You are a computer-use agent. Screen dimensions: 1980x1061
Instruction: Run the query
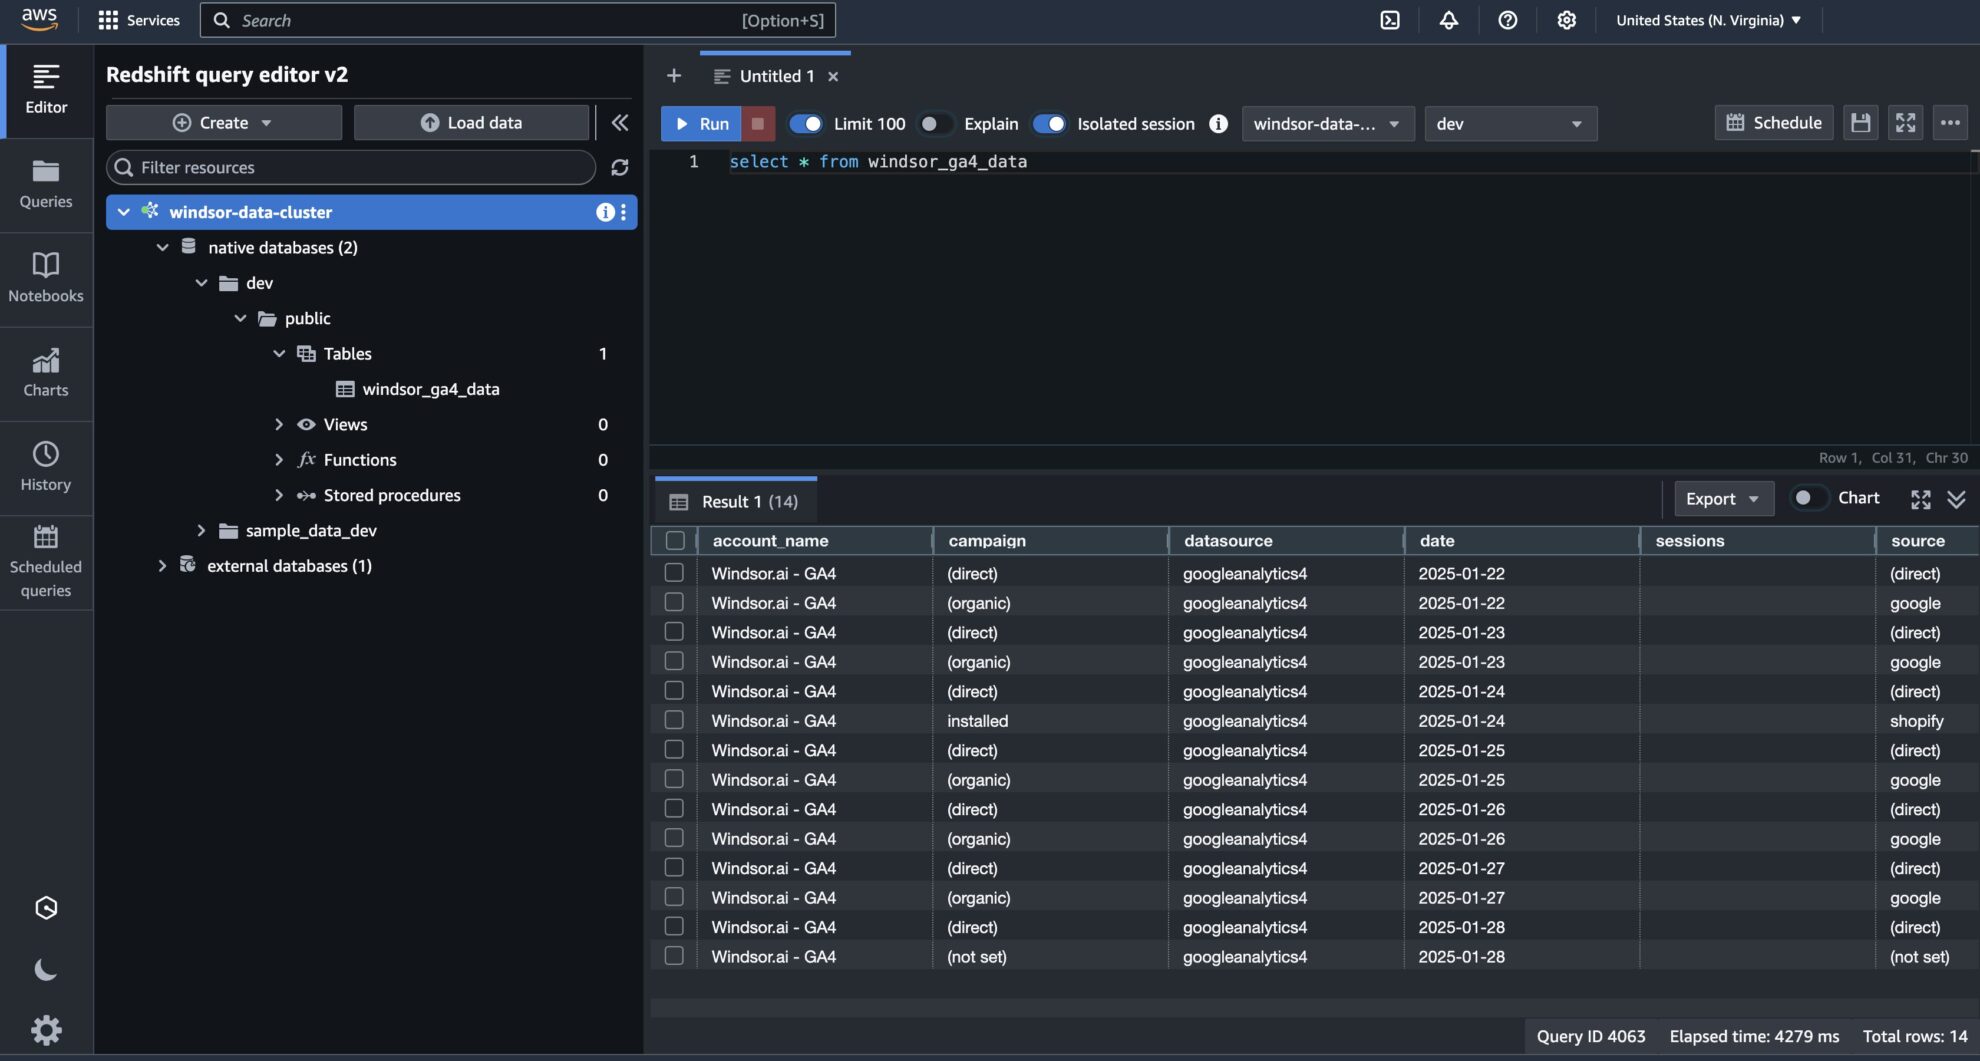click(x=701, y=123)
